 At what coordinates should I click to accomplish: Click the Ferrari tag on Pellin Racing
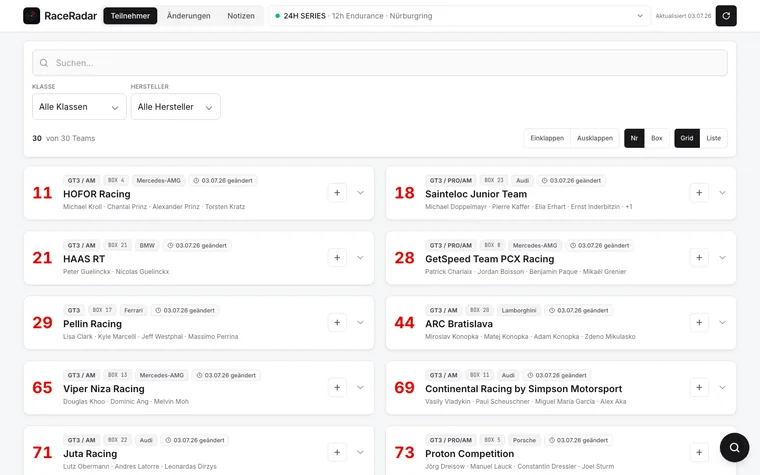pos(133,310)
